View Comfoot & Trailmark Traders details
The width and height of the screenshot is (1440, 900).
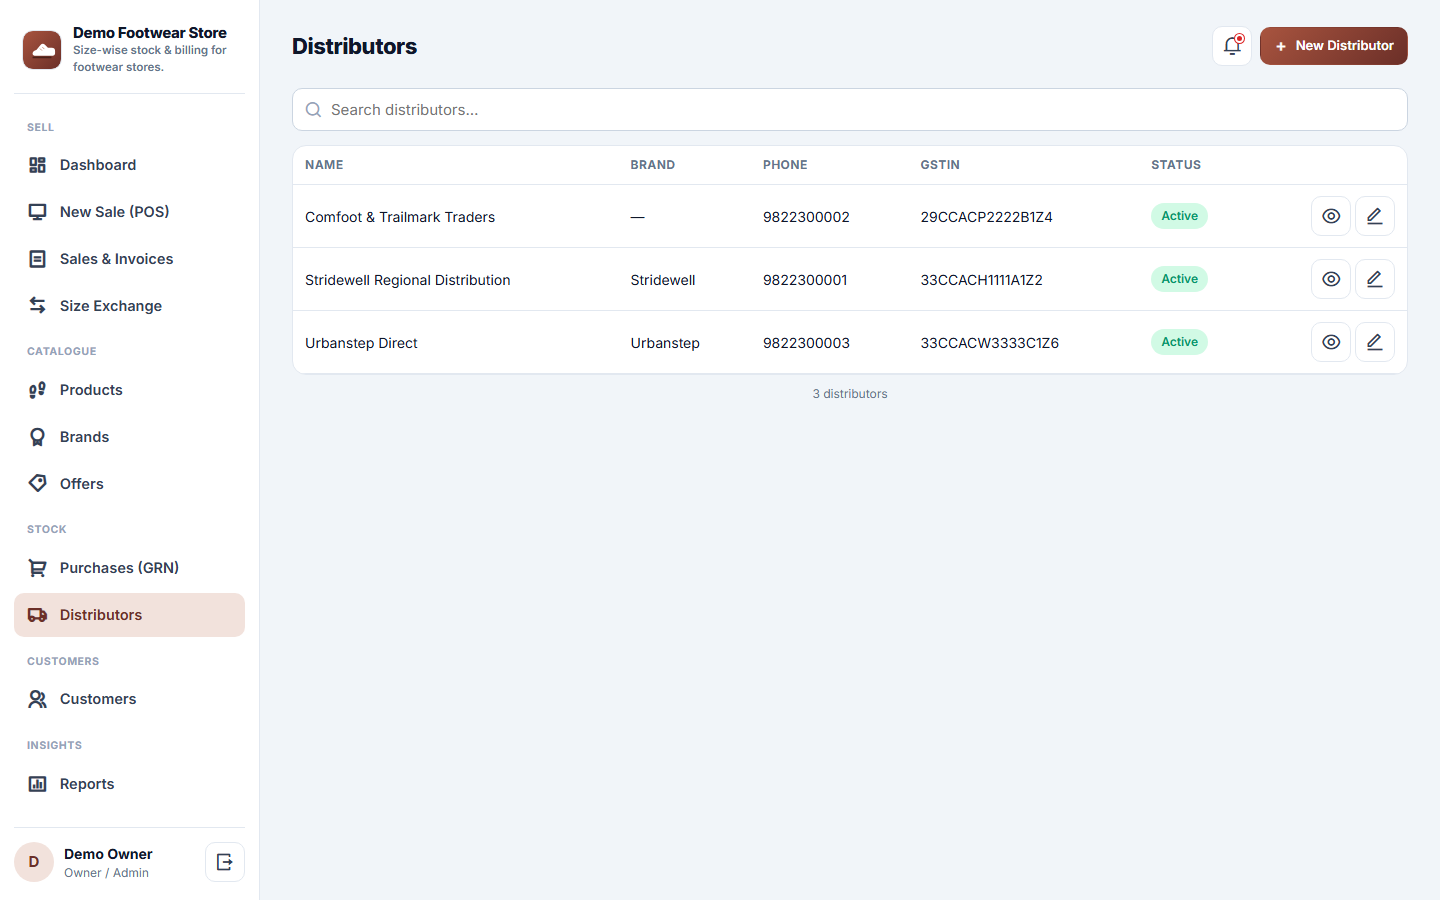1331,216
